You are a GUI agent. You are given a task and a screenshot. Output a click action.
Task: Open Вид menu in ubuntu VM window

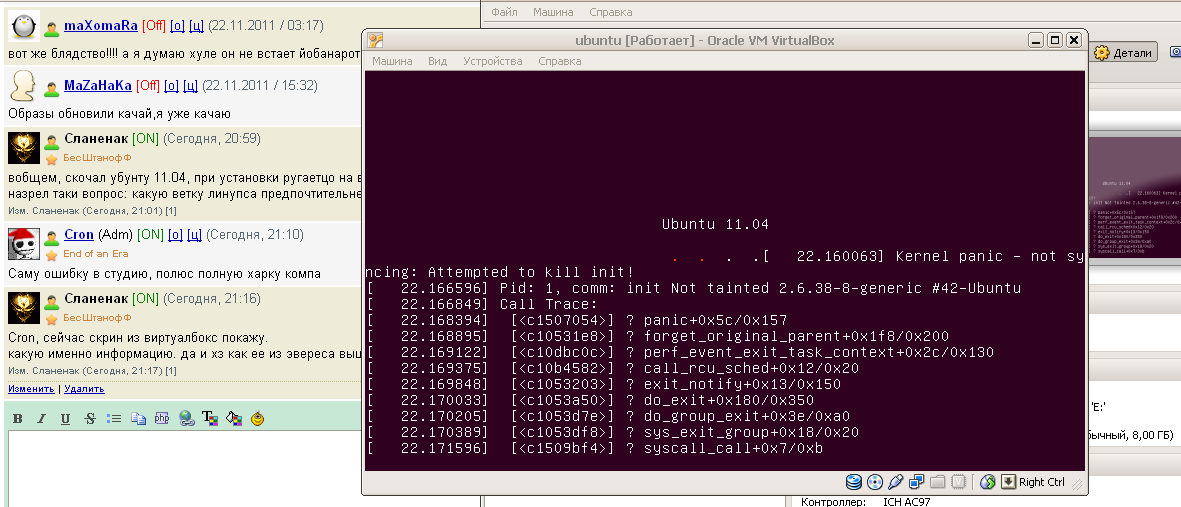pyautogui.click(x=438, y=61)
